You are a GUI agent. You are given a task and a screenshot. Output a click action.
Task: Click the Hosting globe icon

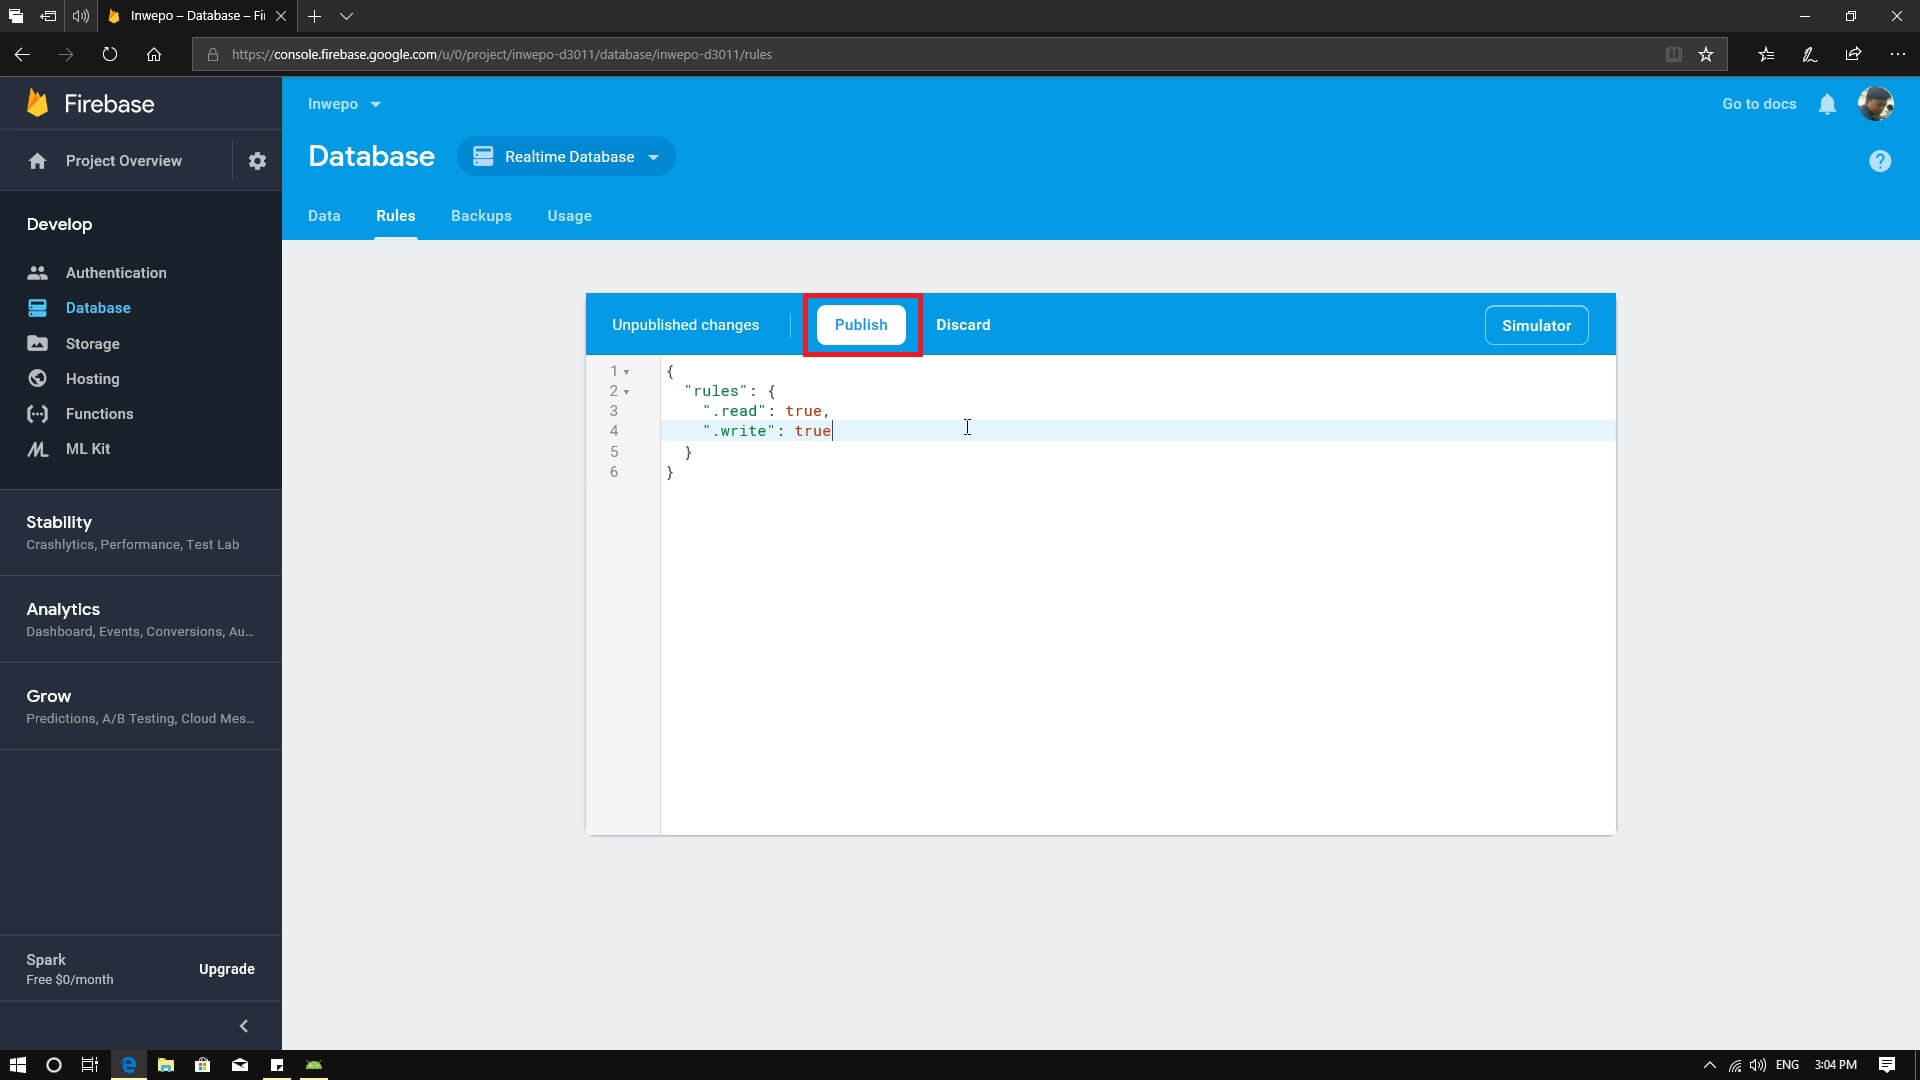[x=37, y=378]
